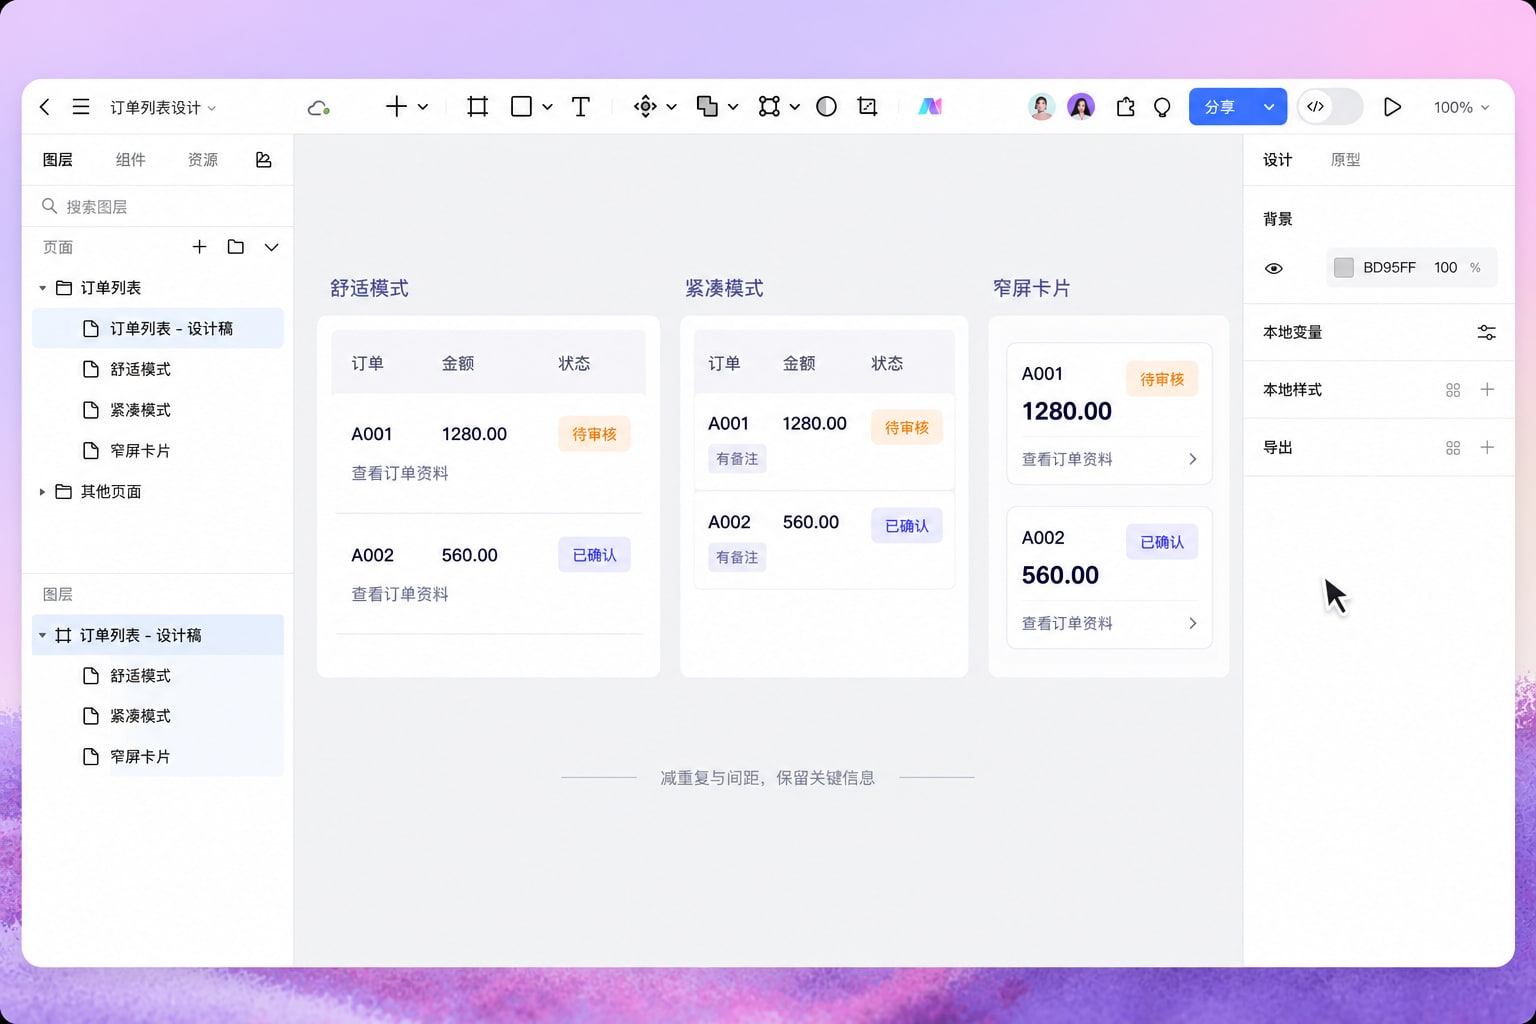Open the hamburger main menu
The image size is (1536, 1024).
81,107
